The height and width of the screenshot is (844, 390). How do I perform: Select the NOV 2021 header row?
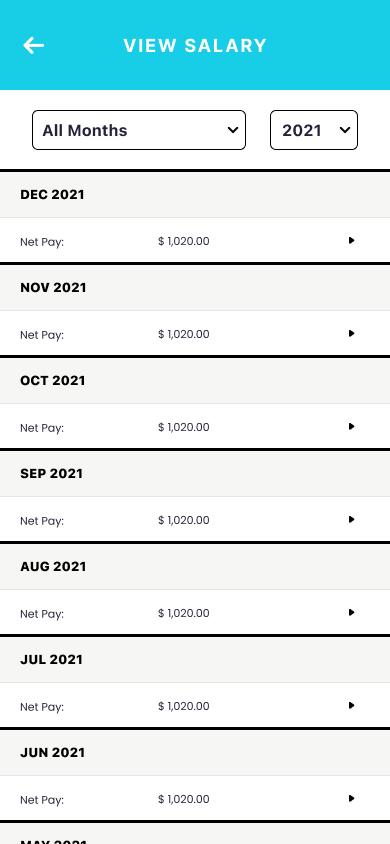pos(195,287)
